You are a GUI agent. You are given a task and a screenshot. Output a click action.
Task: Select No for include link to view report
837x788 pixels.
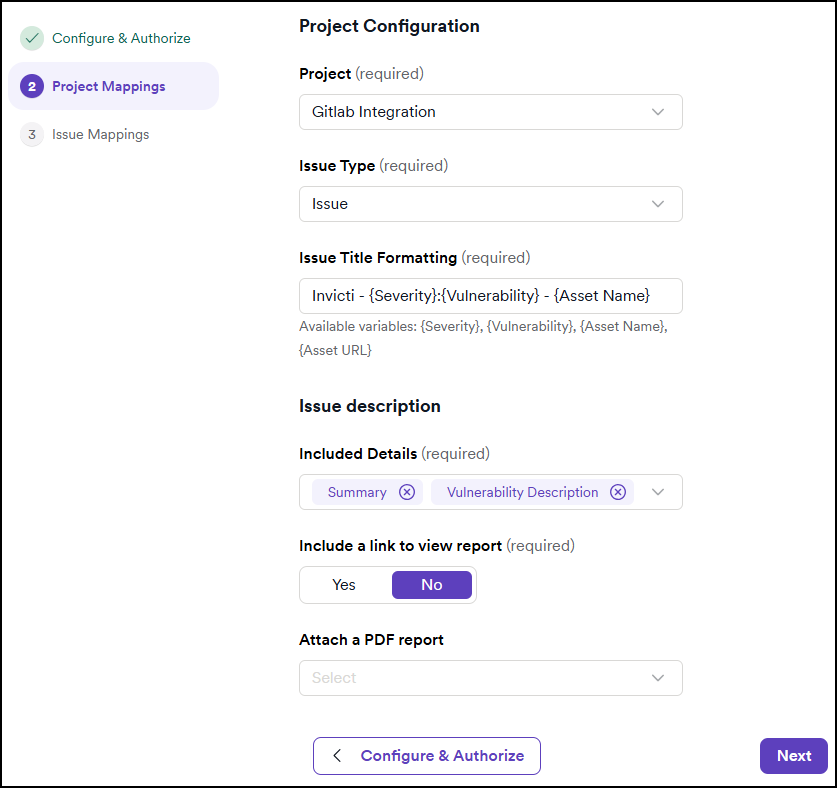432,585
